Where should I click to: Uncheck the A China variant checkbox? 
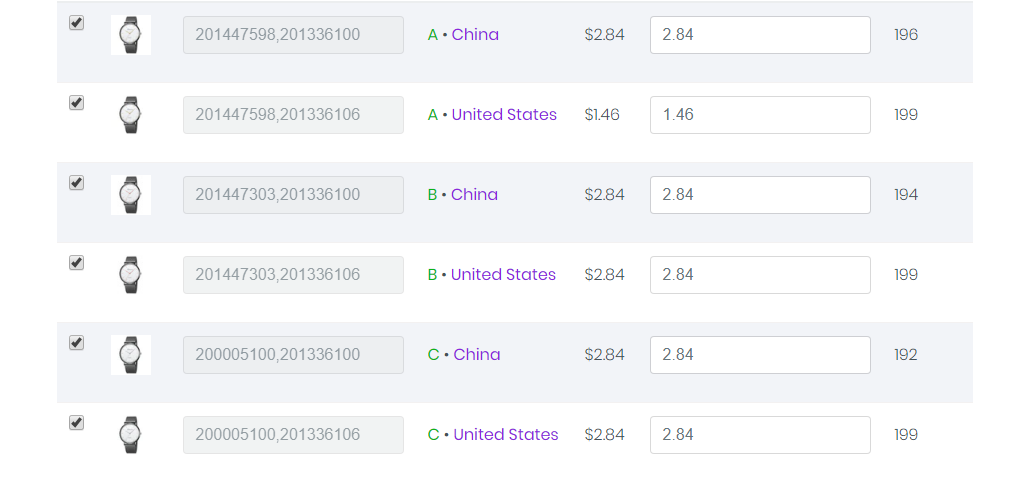76,23
